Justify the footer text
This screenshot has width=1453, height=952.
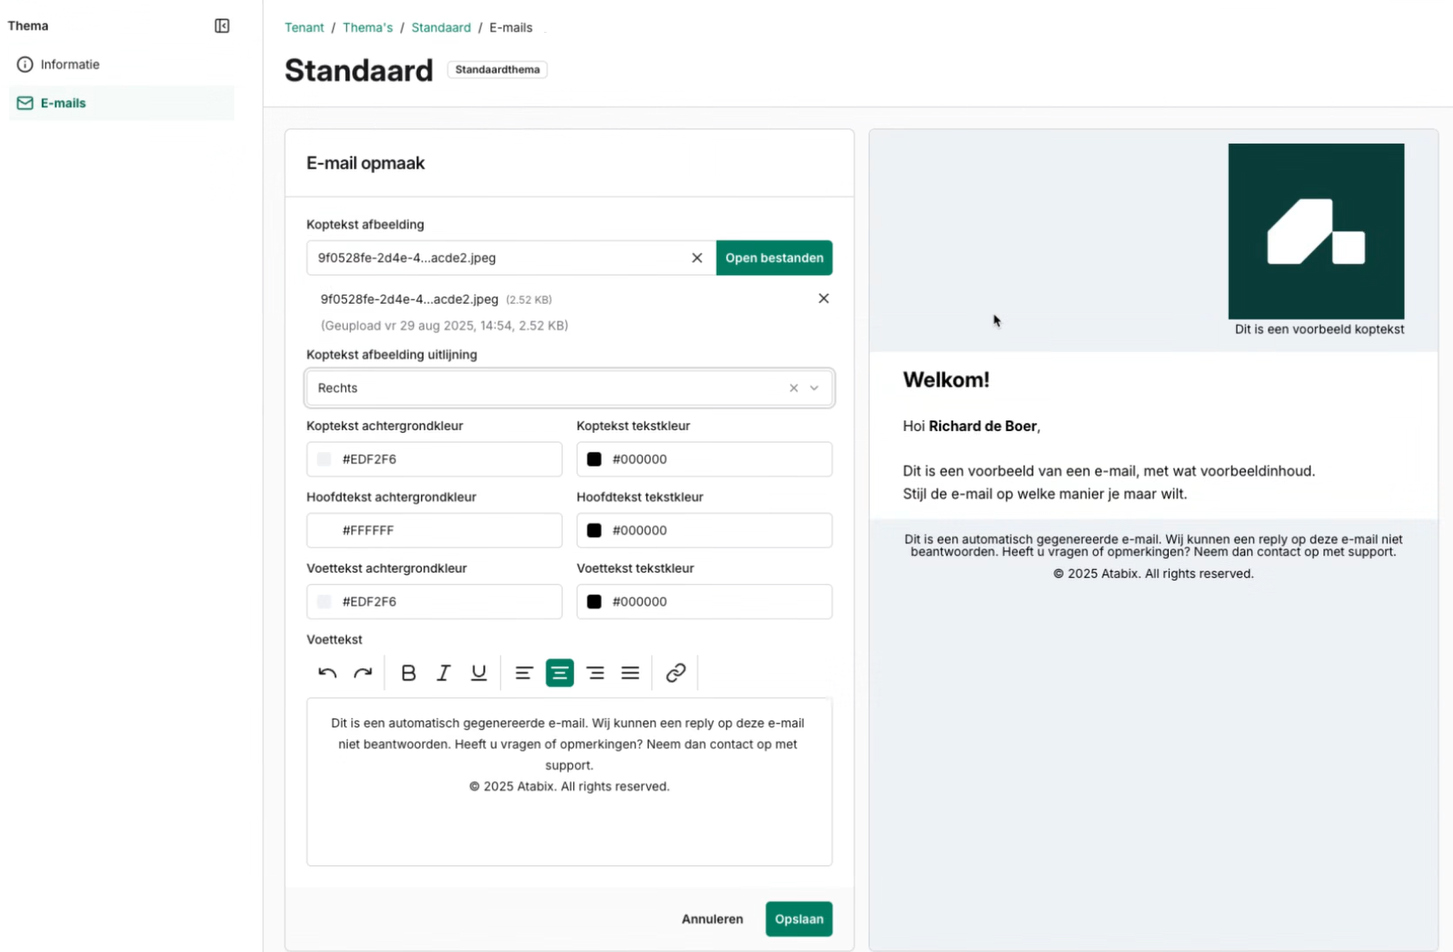coord(630,673)
